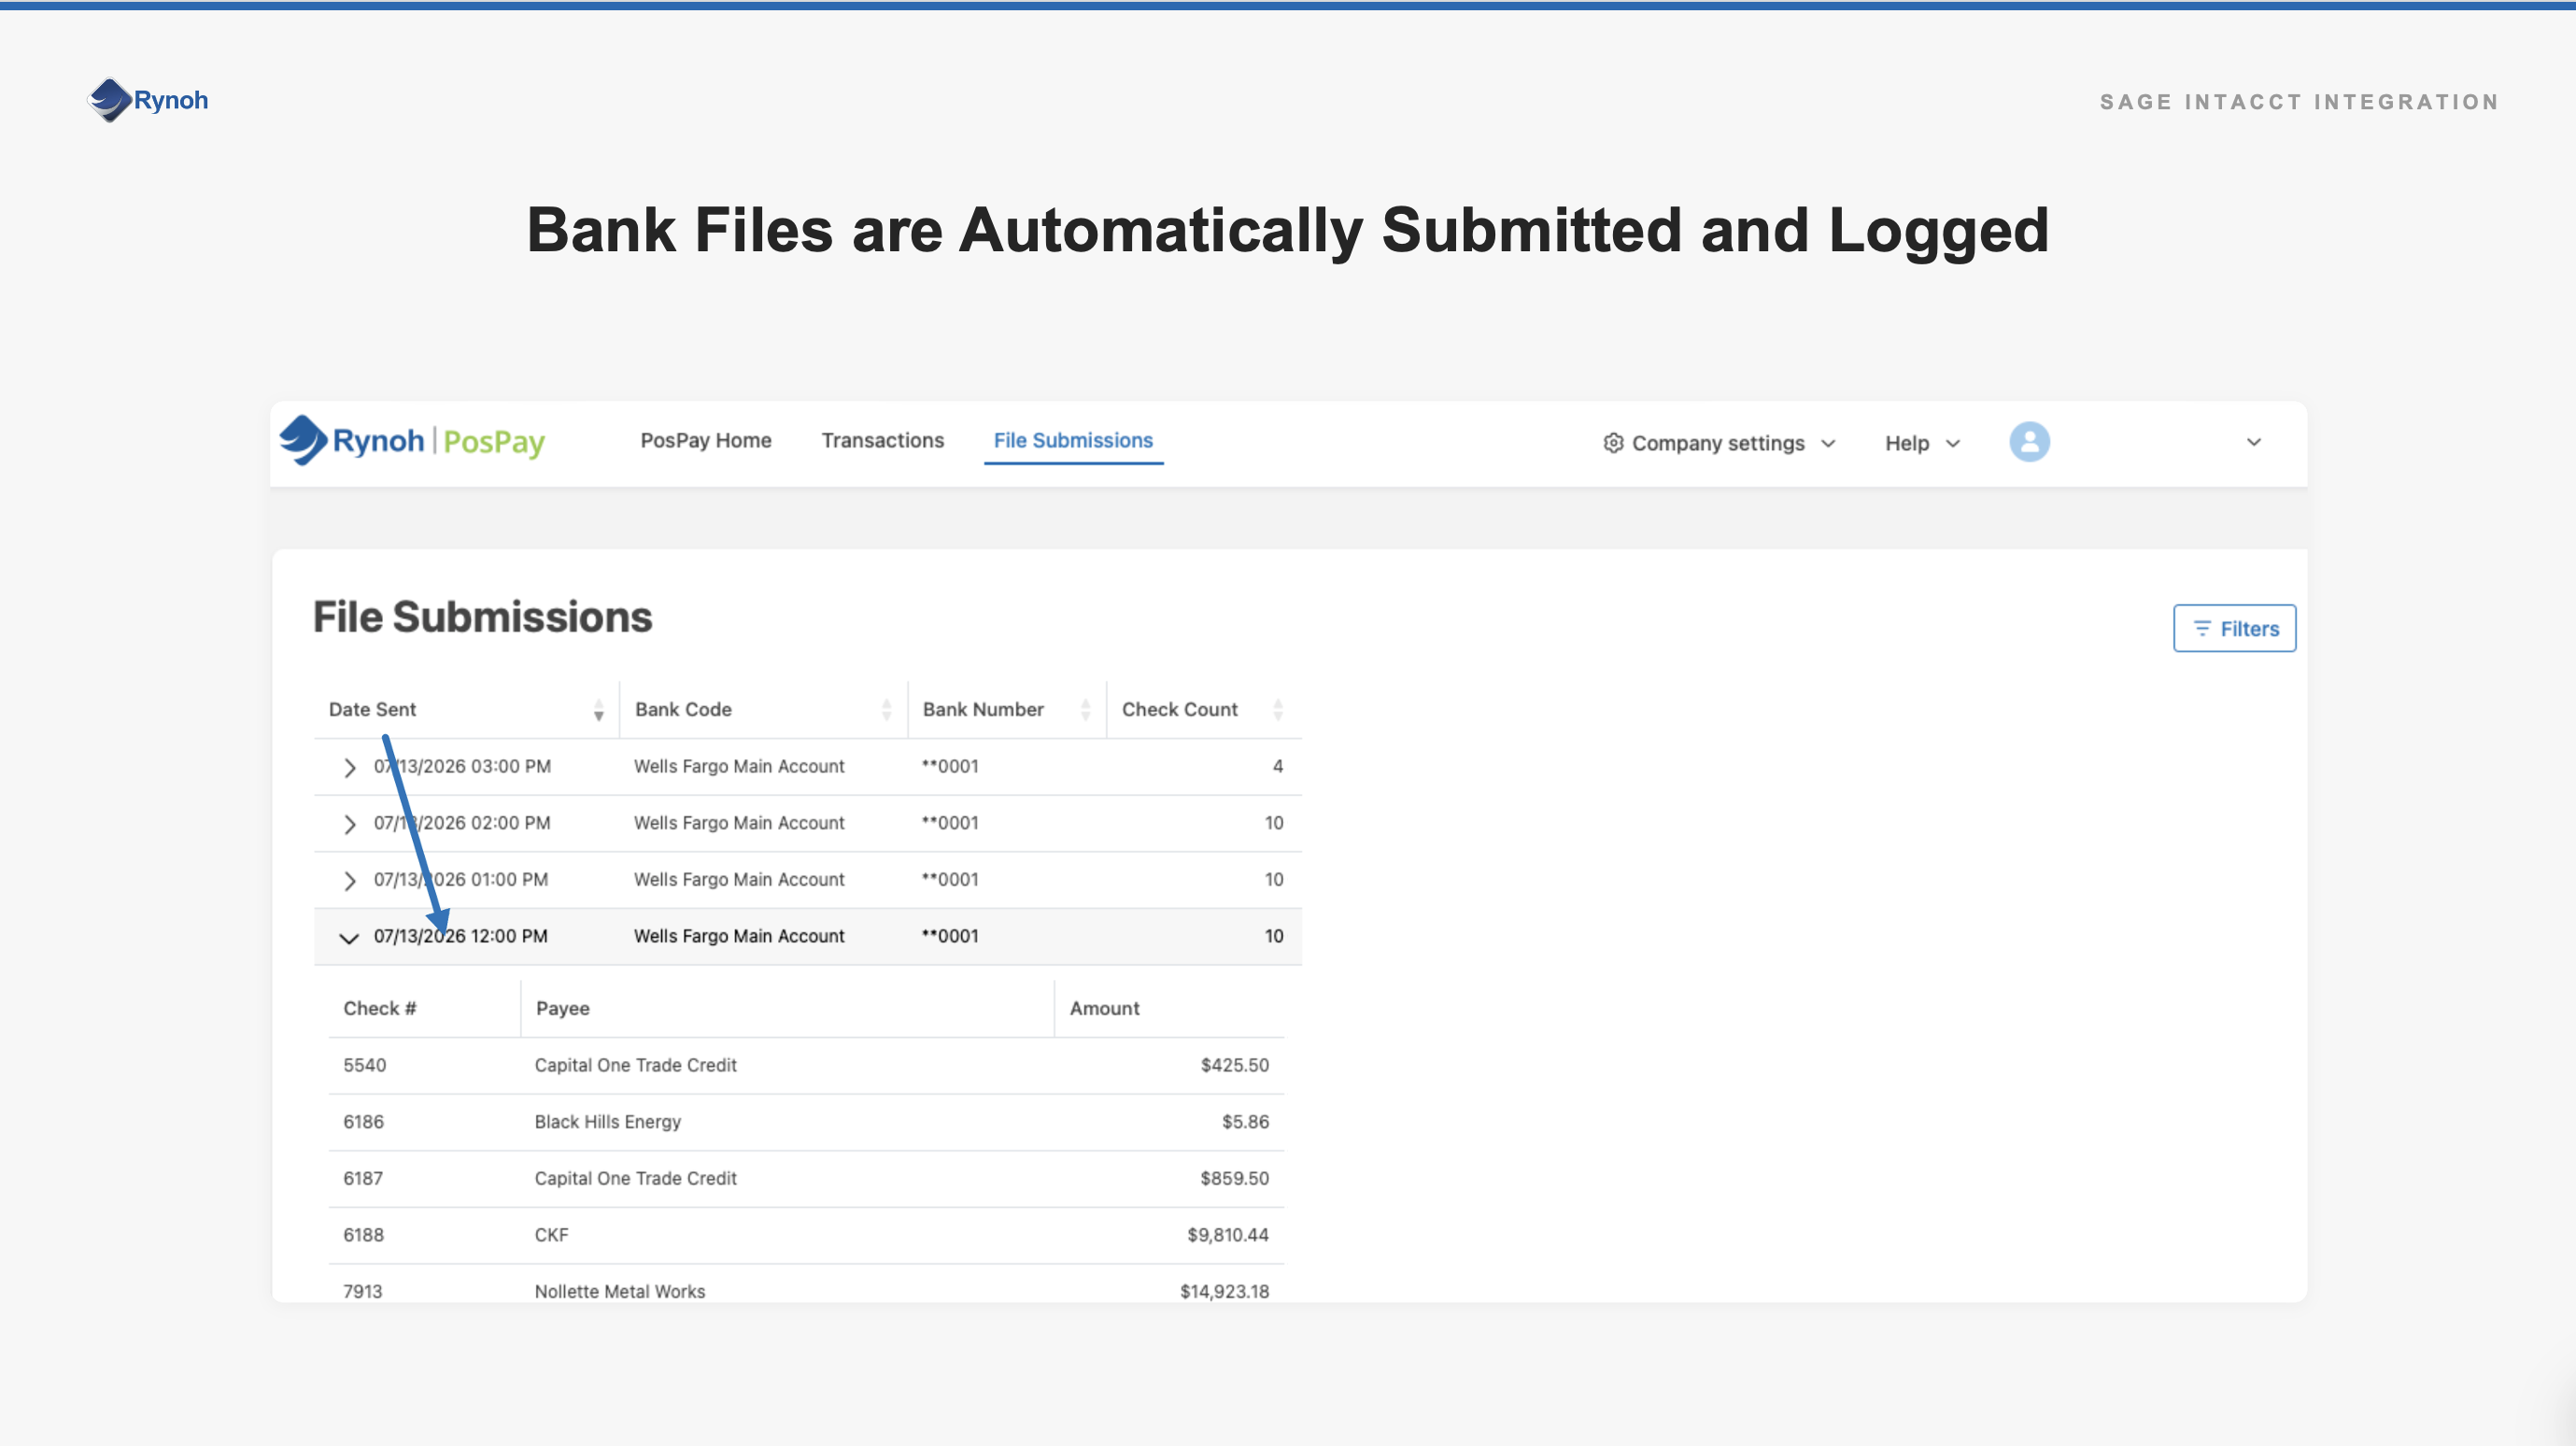Open the user profile avatar
The width and height of the screenshot is (2576, 1446).
(2029, 442)
